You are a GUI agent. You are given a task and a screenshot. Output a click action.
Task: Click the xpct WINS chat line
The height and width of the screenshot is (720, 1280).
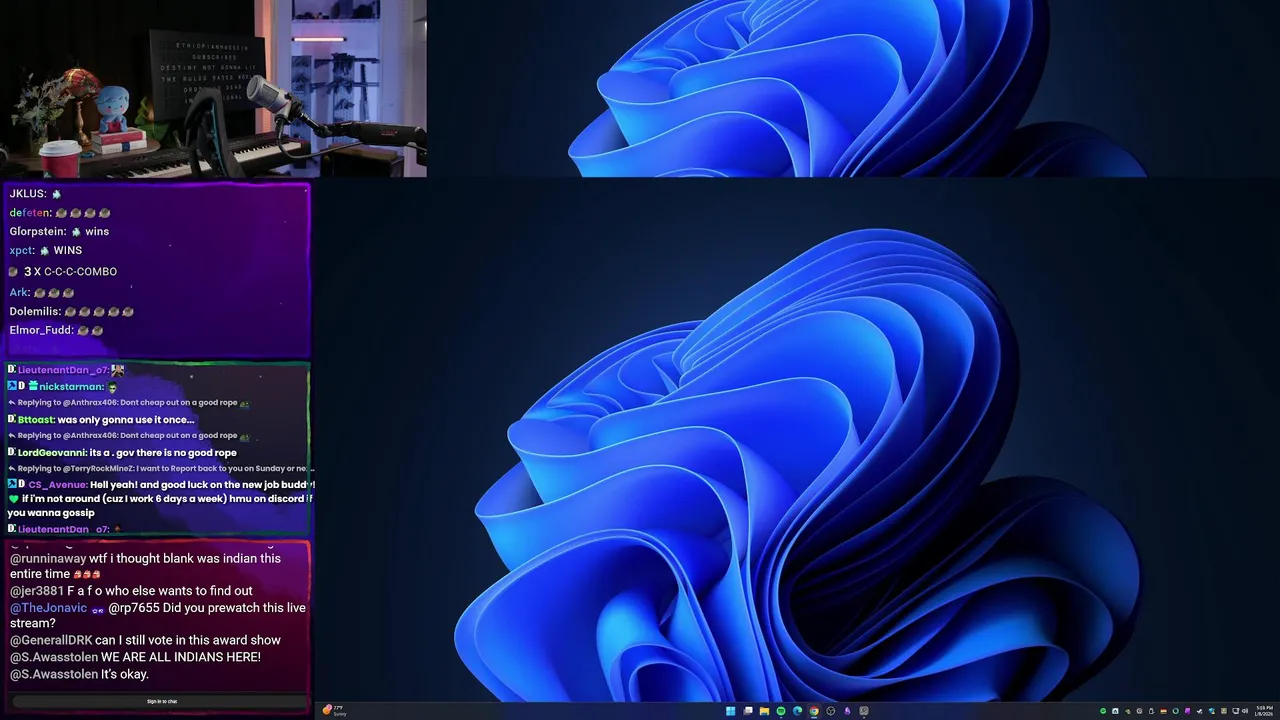click(46, 250)
